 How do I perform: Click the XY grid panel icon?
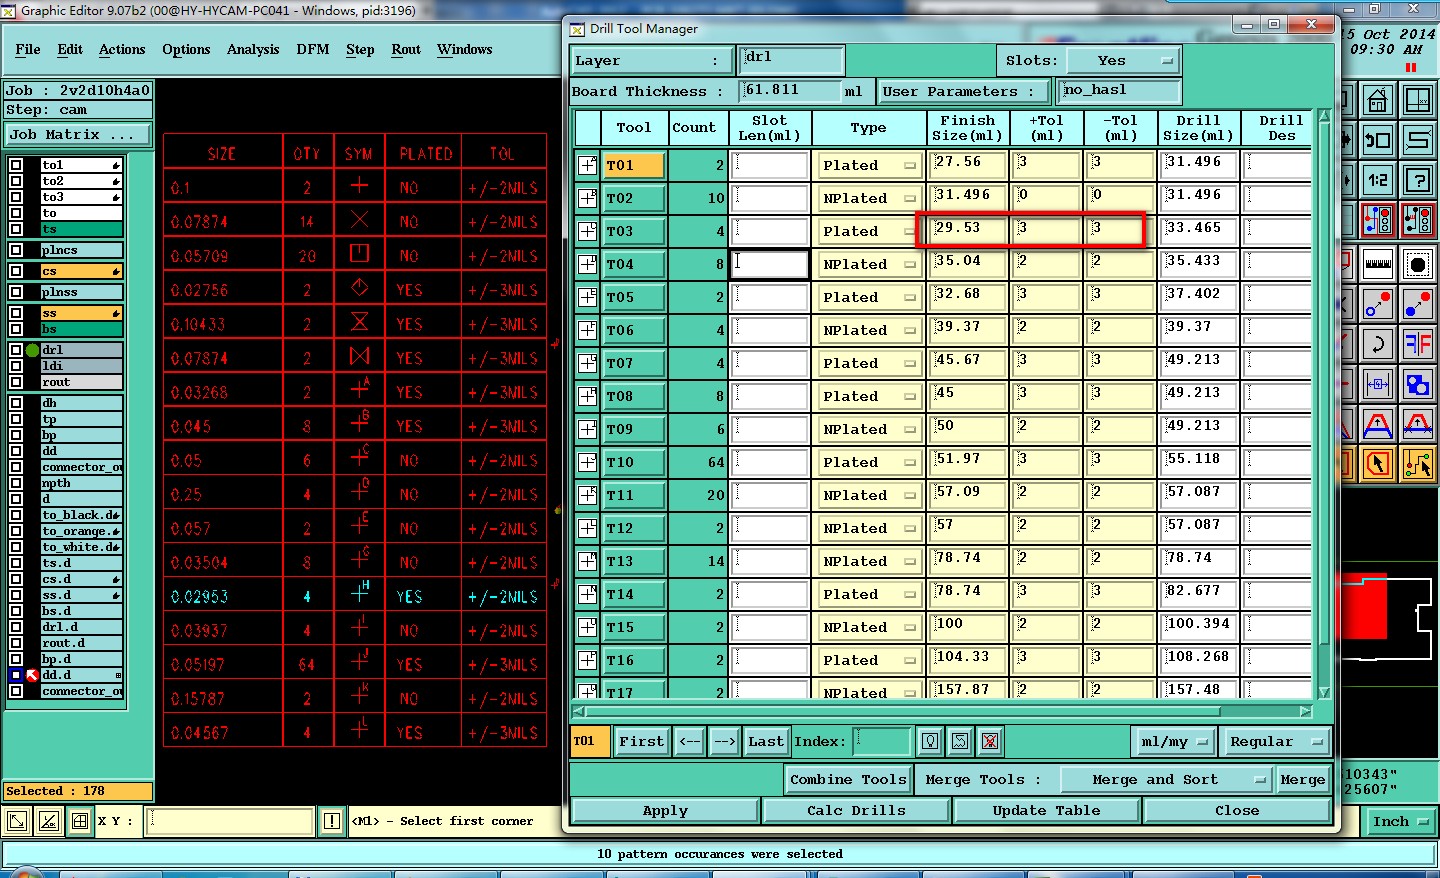pos(1418,100)
